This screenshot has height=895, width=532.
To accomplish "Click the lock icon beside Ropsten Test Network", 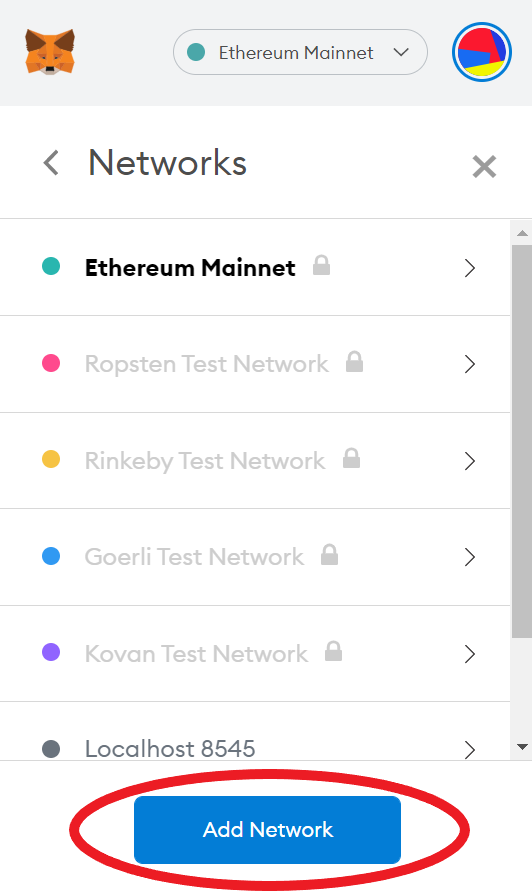I will 354,362.
